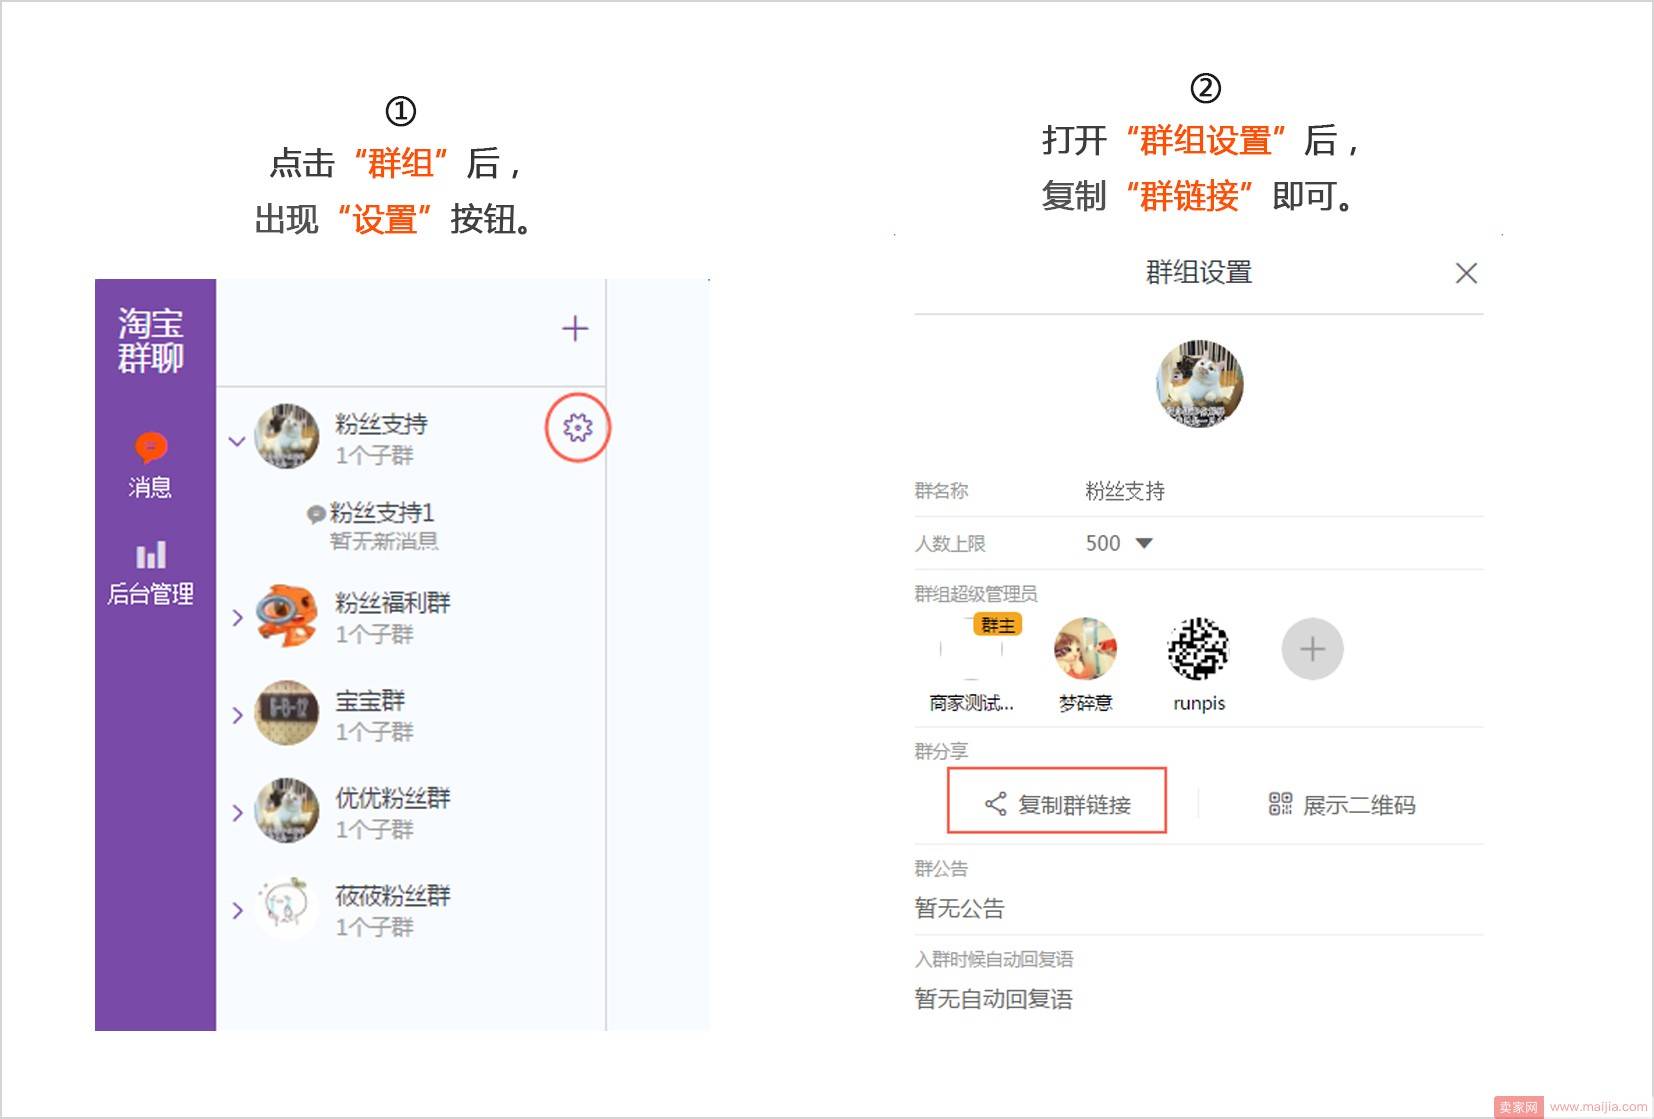The height and width of the screenshot is (1119, 1654).
Task: Click the 粉丝支持 group name field
Action: (x=1125, y=491)
